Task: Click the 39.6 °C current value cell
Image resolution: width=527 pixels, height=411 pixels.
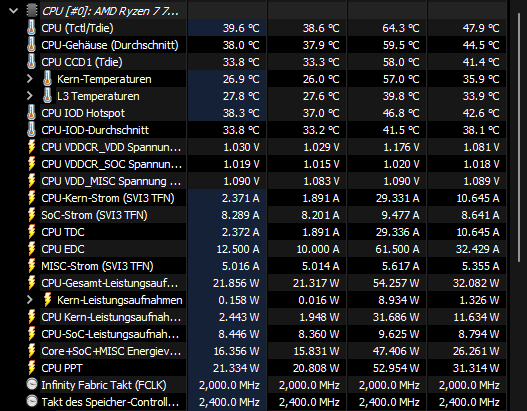Action: pyautogui.click(x=227, y=28)
